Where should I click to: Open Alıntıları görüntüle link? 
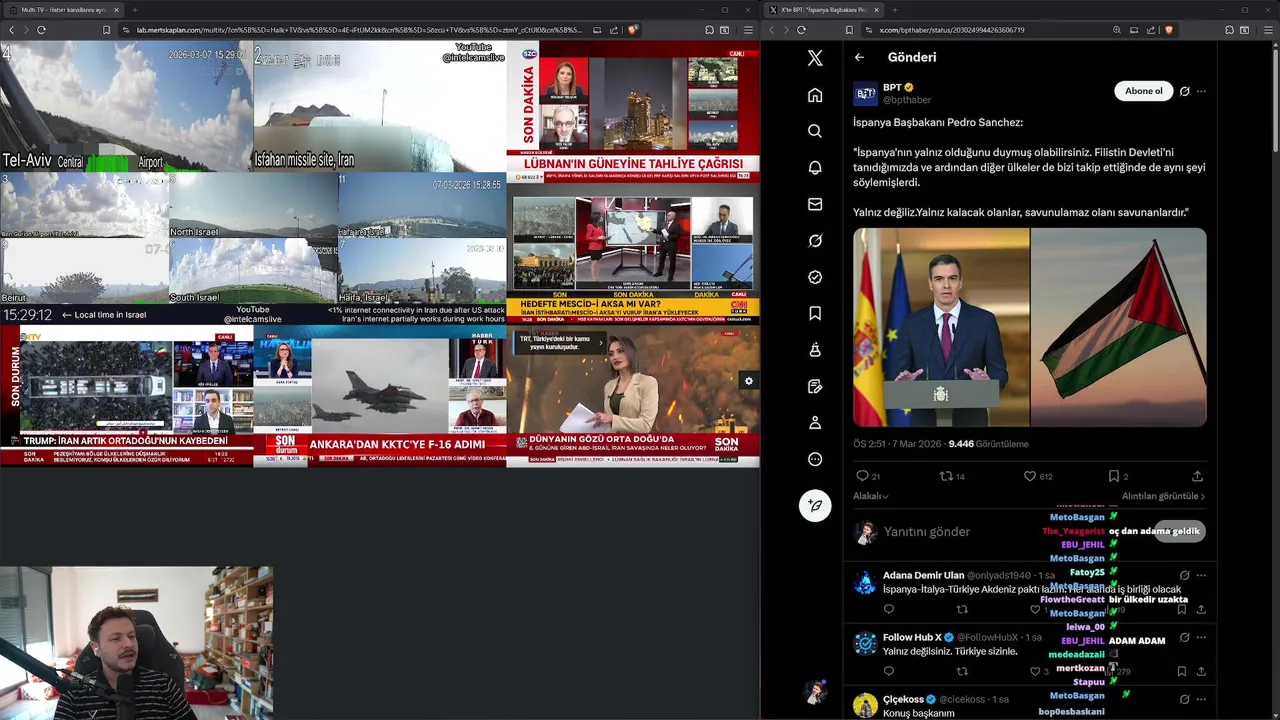click(x=1163, y=496)
